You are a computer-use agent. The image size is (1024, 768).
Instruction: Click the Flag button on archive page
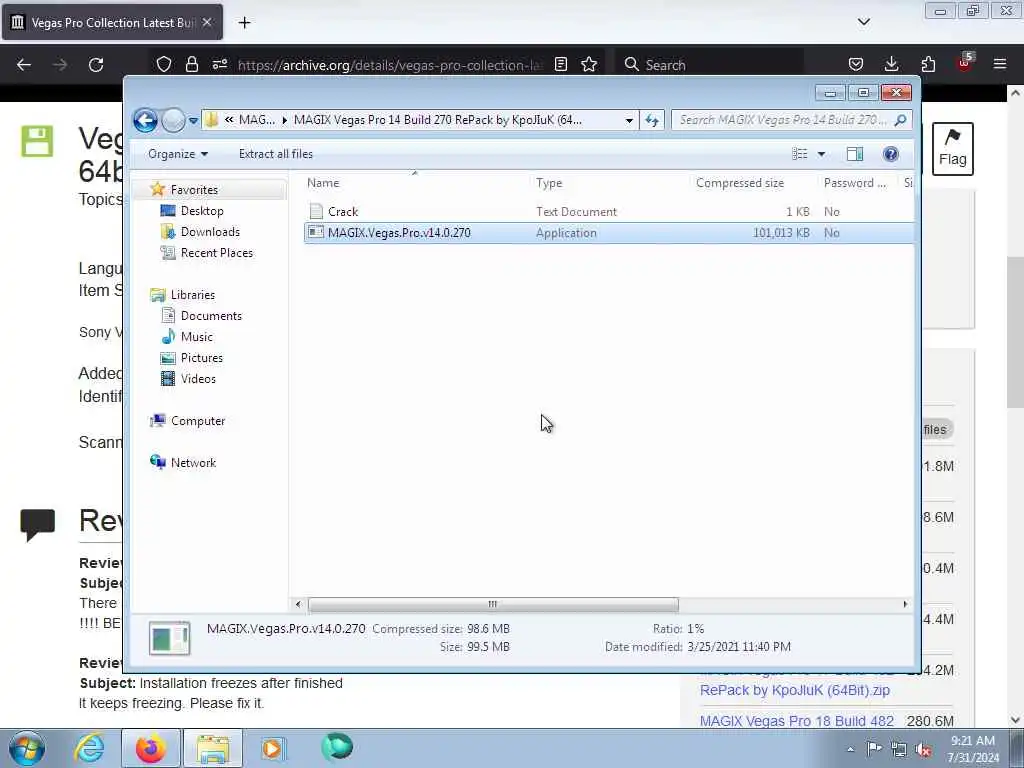point(952,149)
